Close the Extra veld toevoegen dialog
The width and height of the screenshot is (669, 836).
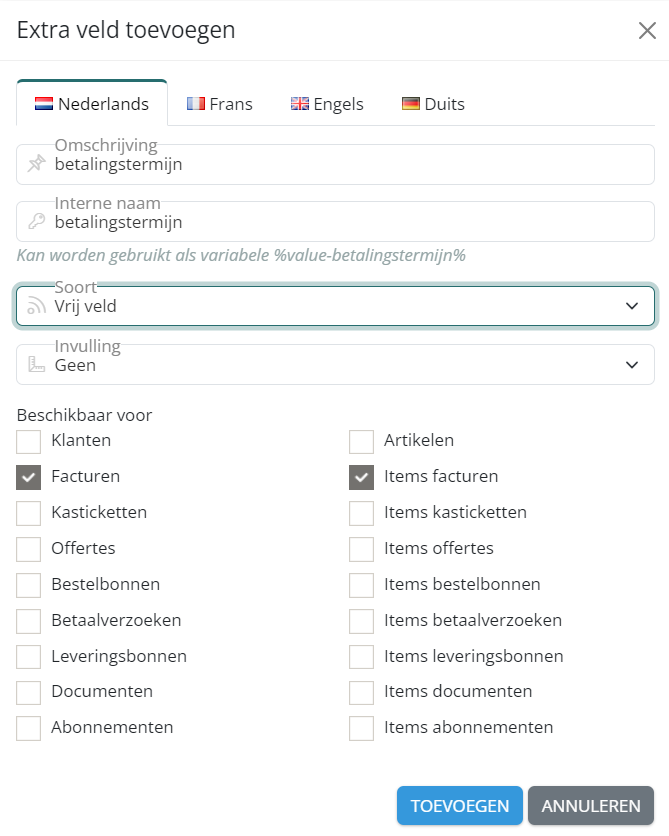coord(647,30)
